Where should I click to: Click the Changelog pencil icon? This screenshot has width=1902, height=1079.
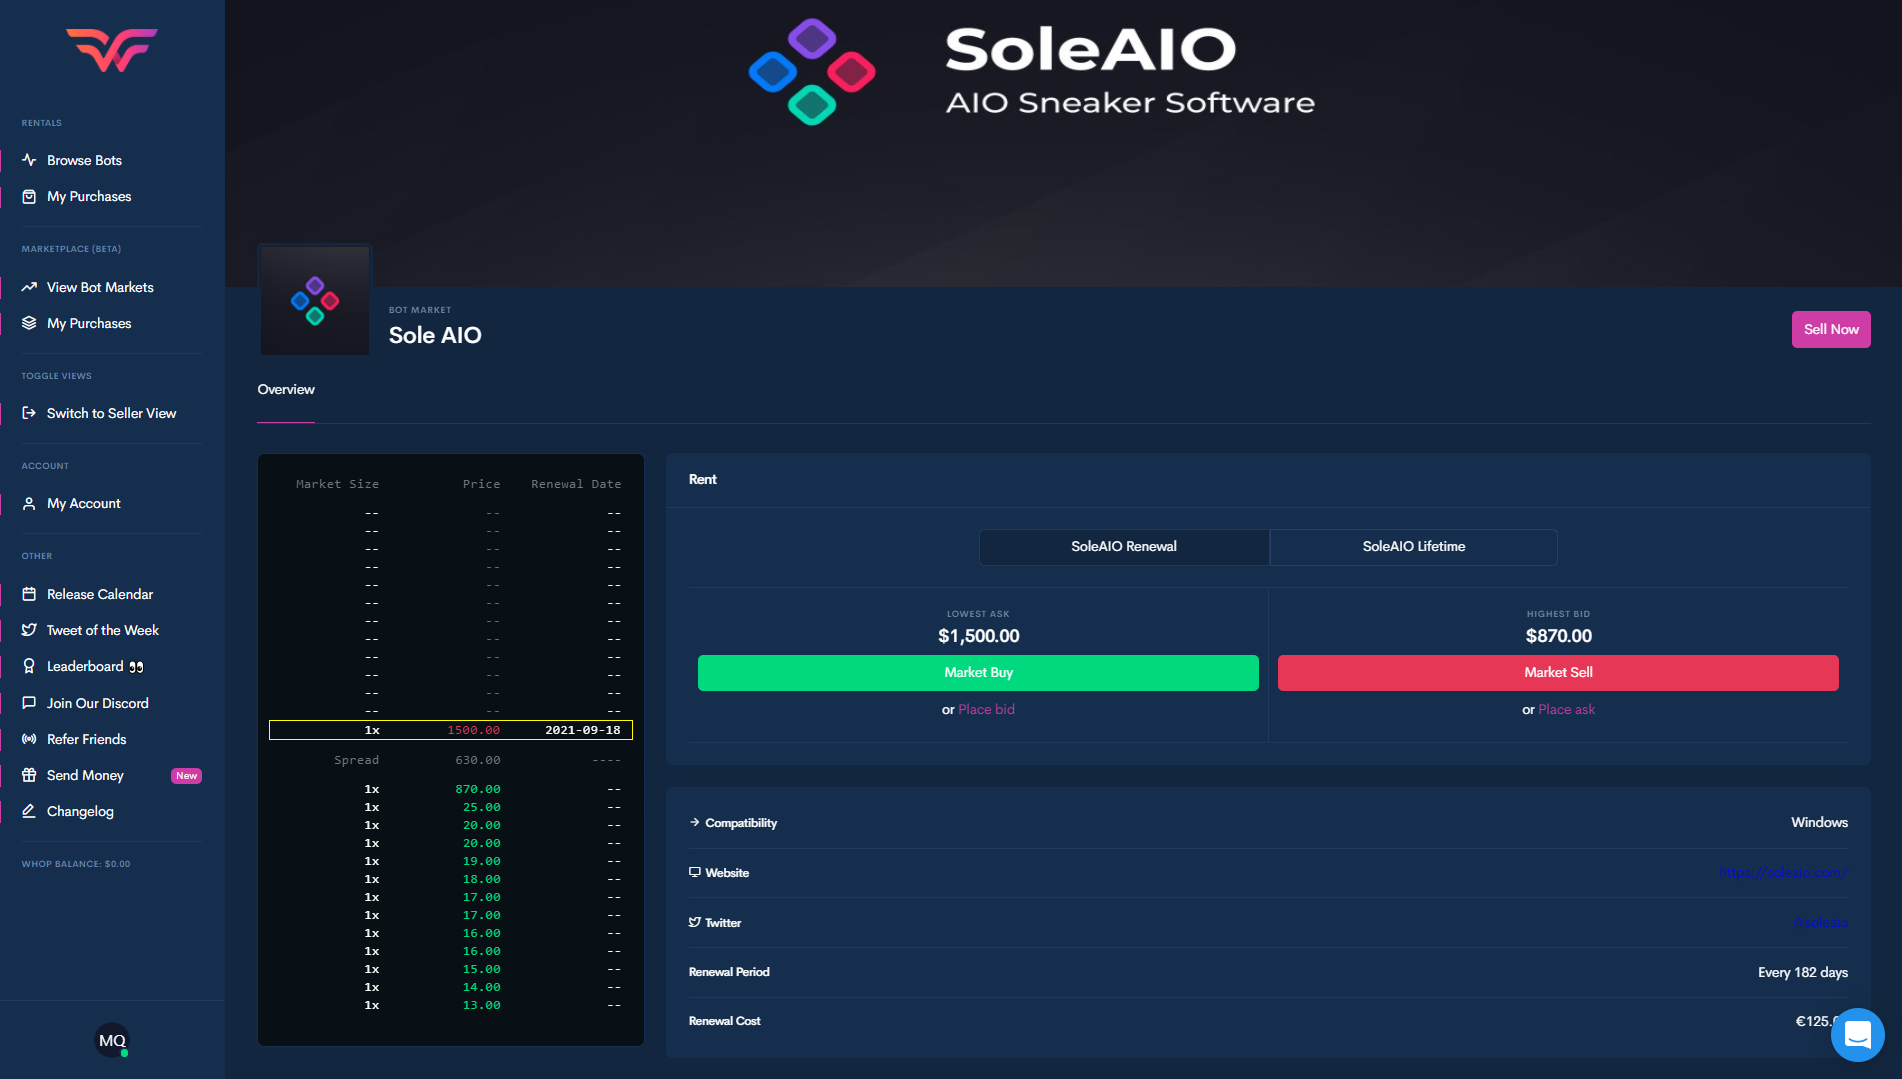(29, 811)
